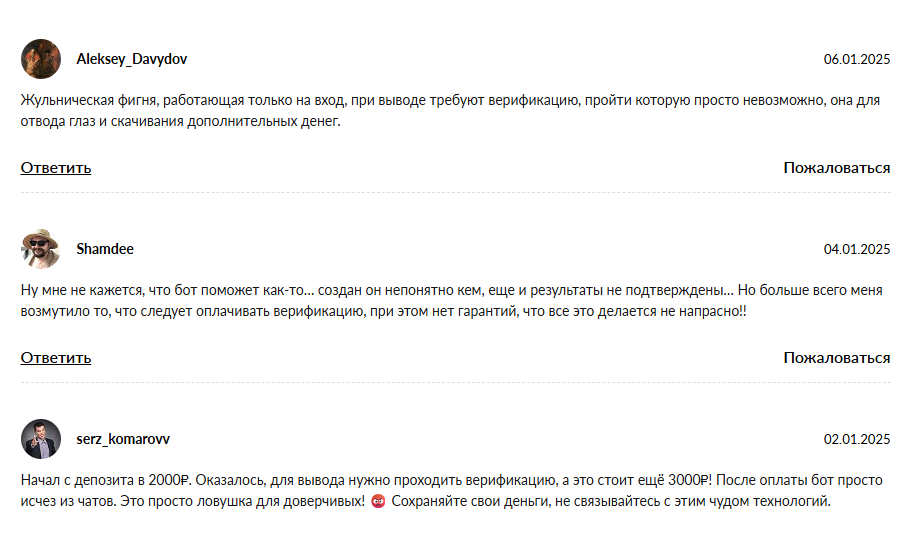Click Пожаловаться on Shamdee's comment
The image size is (914, 534).
tap(836, 358)
